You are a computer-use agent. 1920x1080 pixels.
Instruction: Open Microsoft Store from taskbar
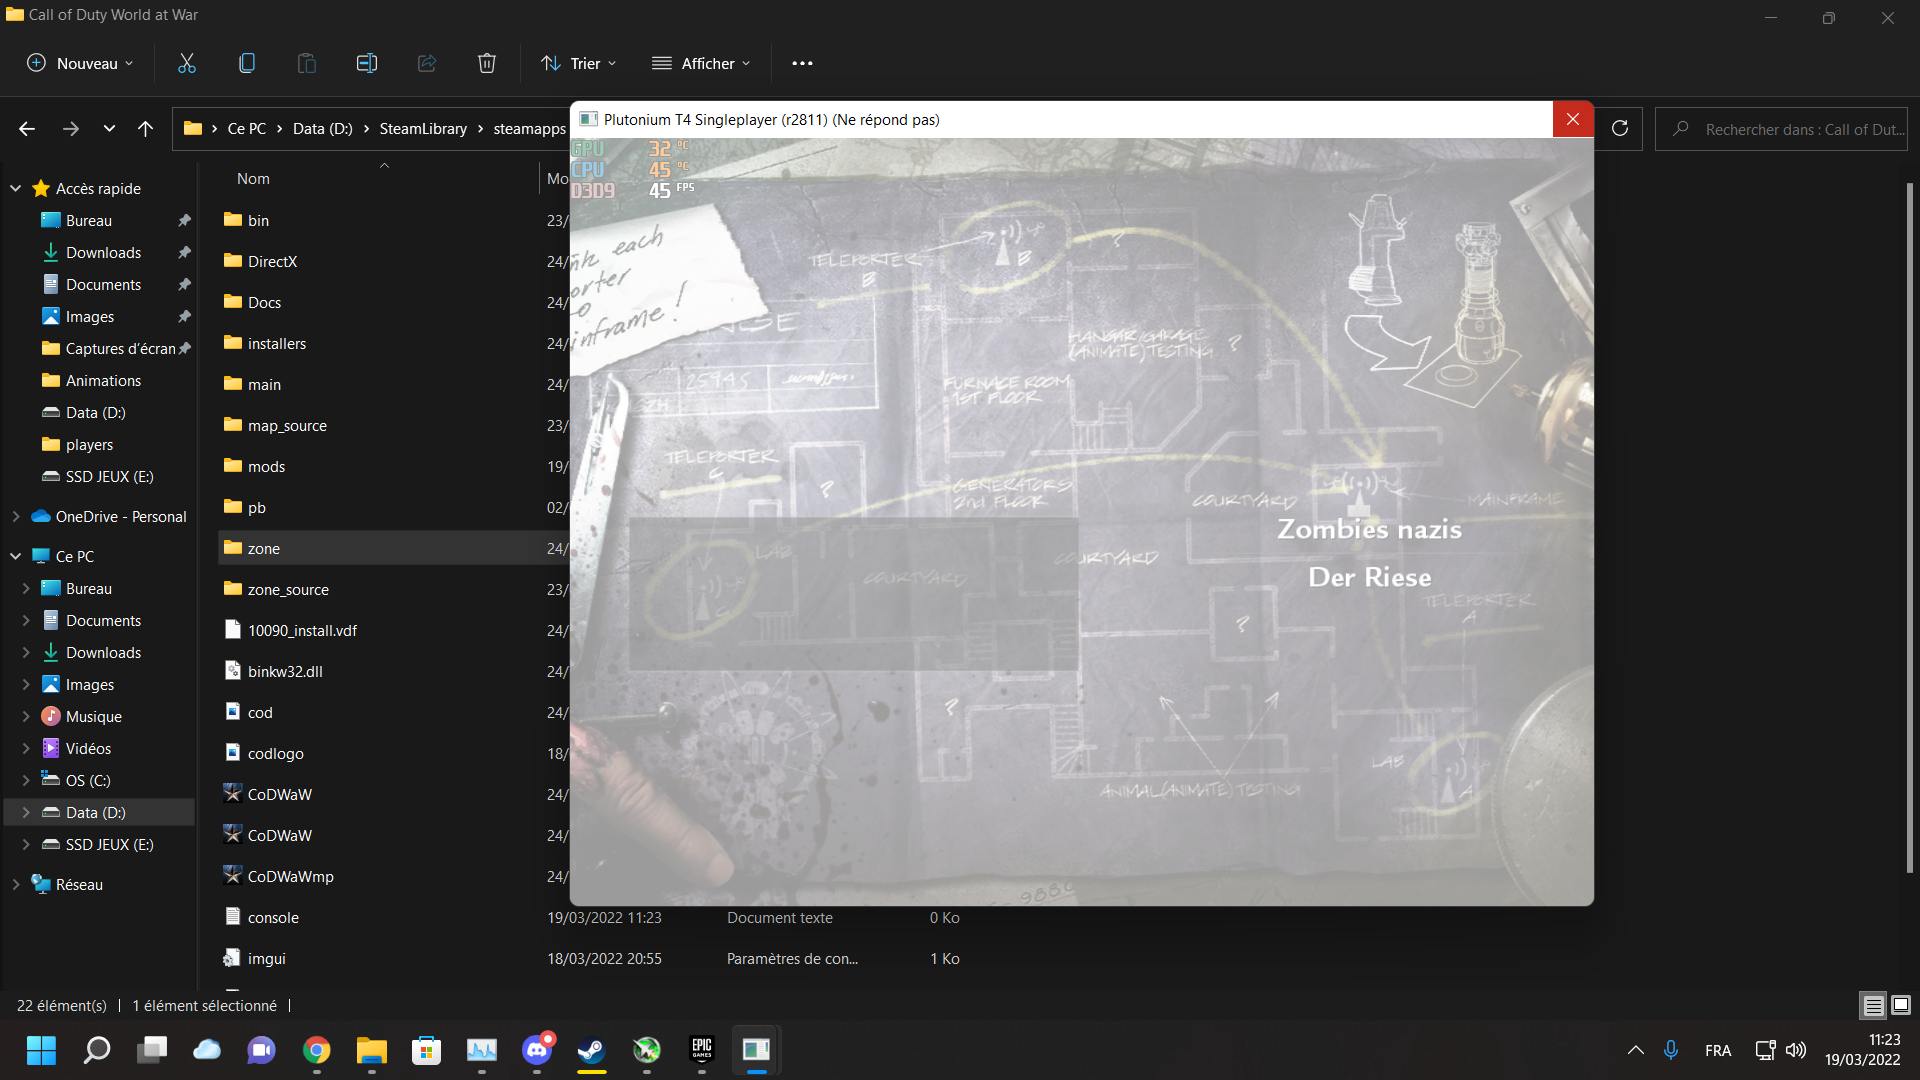tap(427, 1050)
